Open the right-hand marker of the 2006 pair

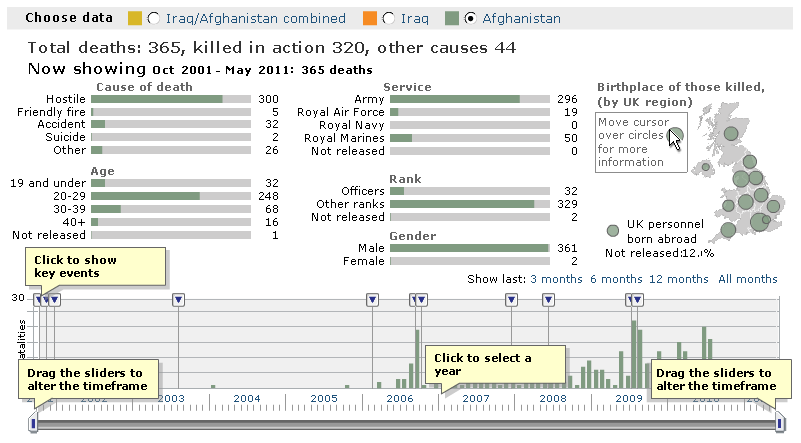pos(421,300)
